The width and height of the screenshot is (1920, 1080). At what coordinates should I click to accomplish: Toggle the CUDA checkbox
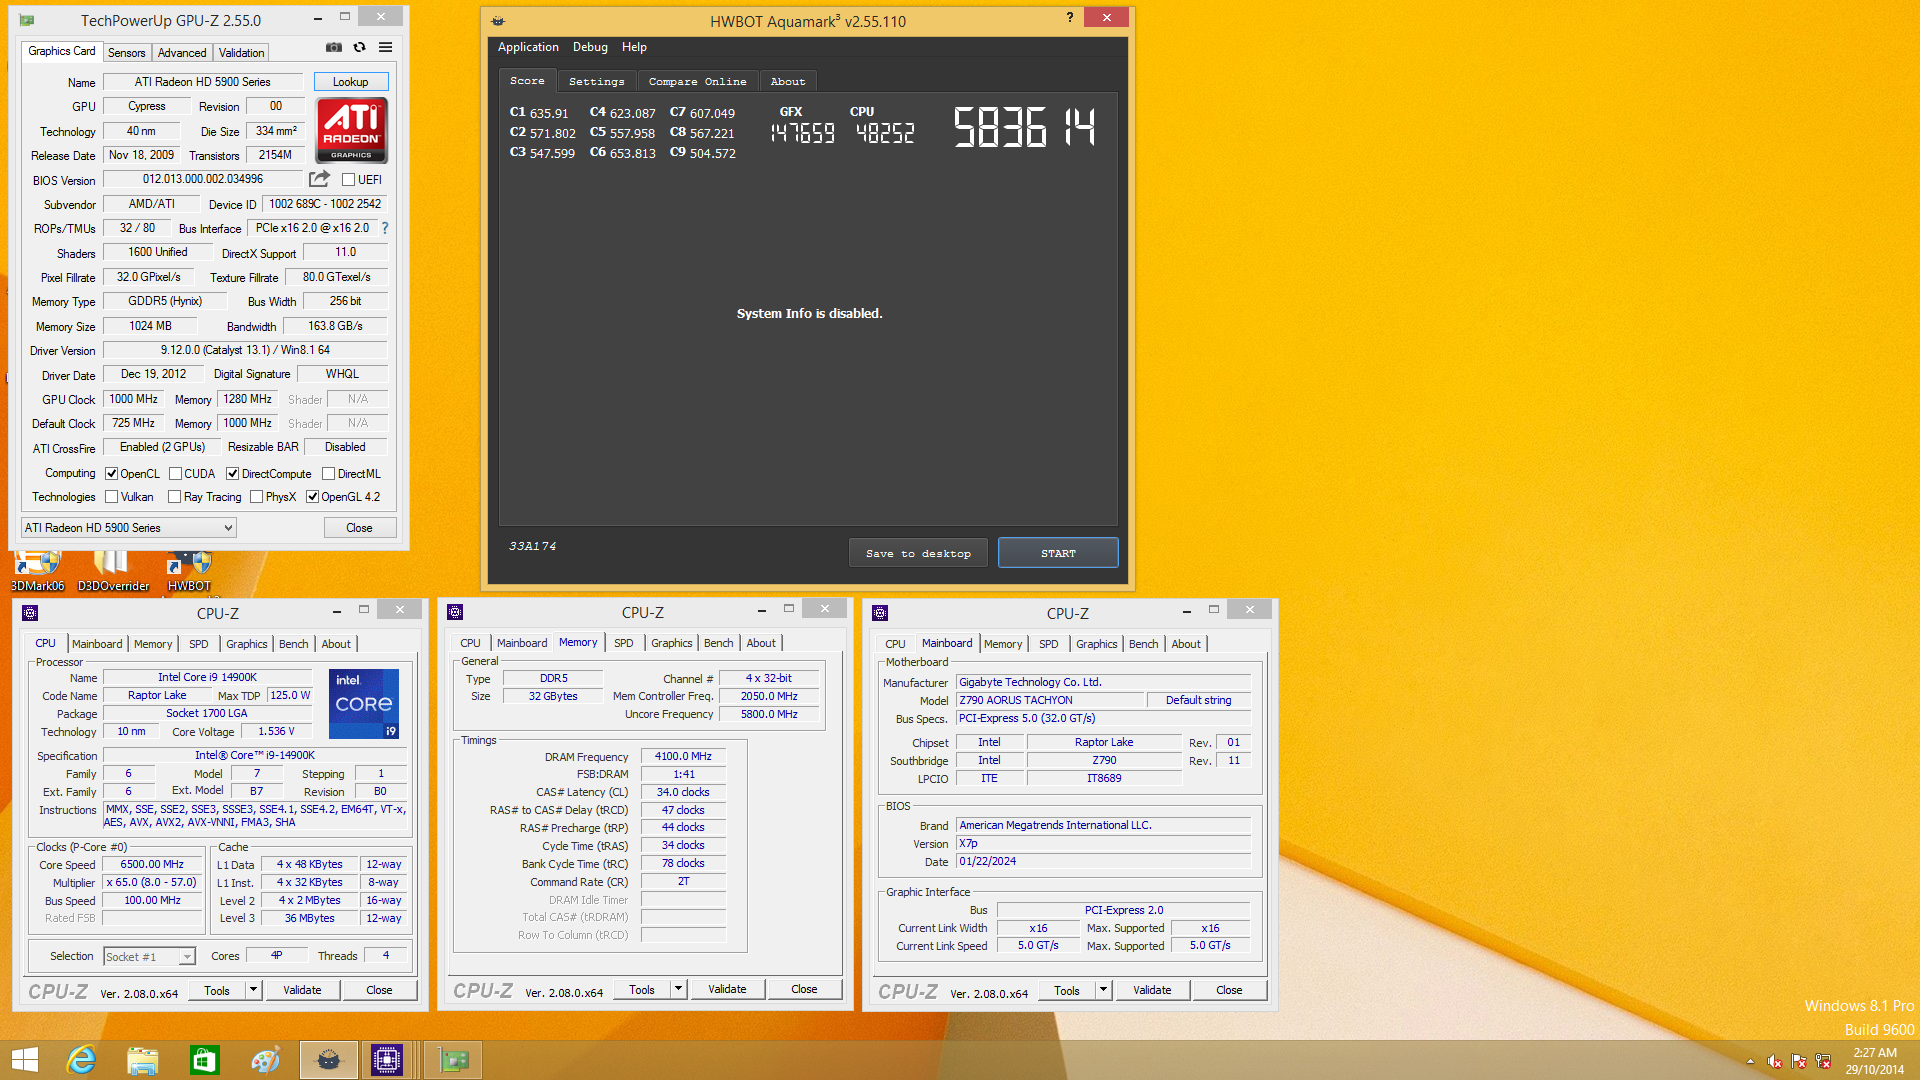[175, 474]
